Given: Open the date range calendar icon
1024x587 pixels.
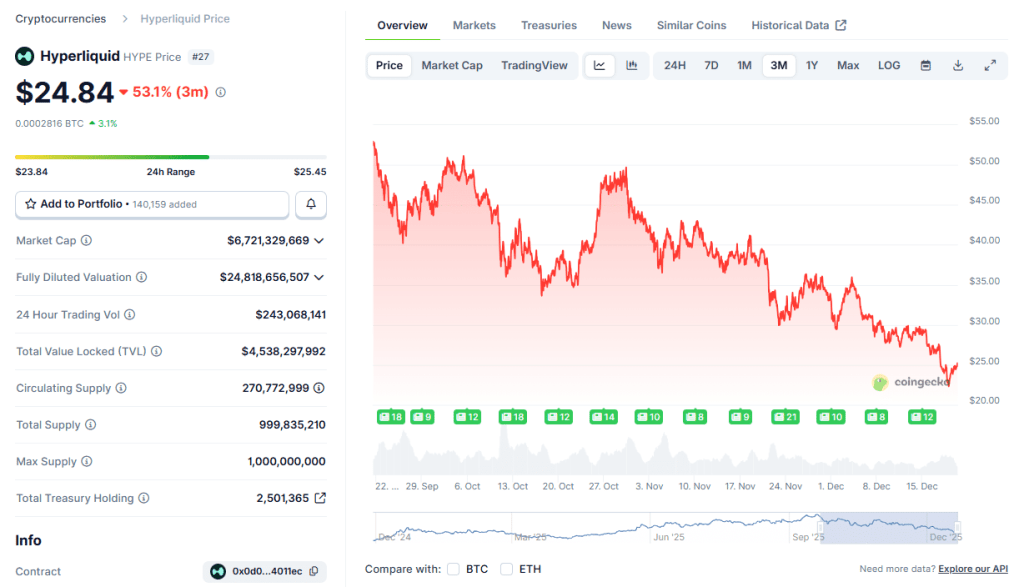Looking at the screenshot, I should tap(925, 64).
